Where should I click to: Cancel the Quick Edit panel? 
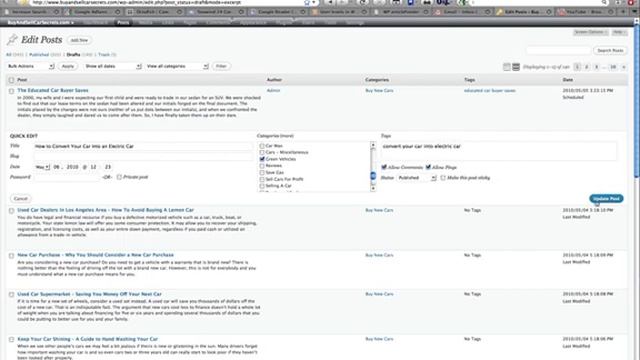tap(20, 198)
